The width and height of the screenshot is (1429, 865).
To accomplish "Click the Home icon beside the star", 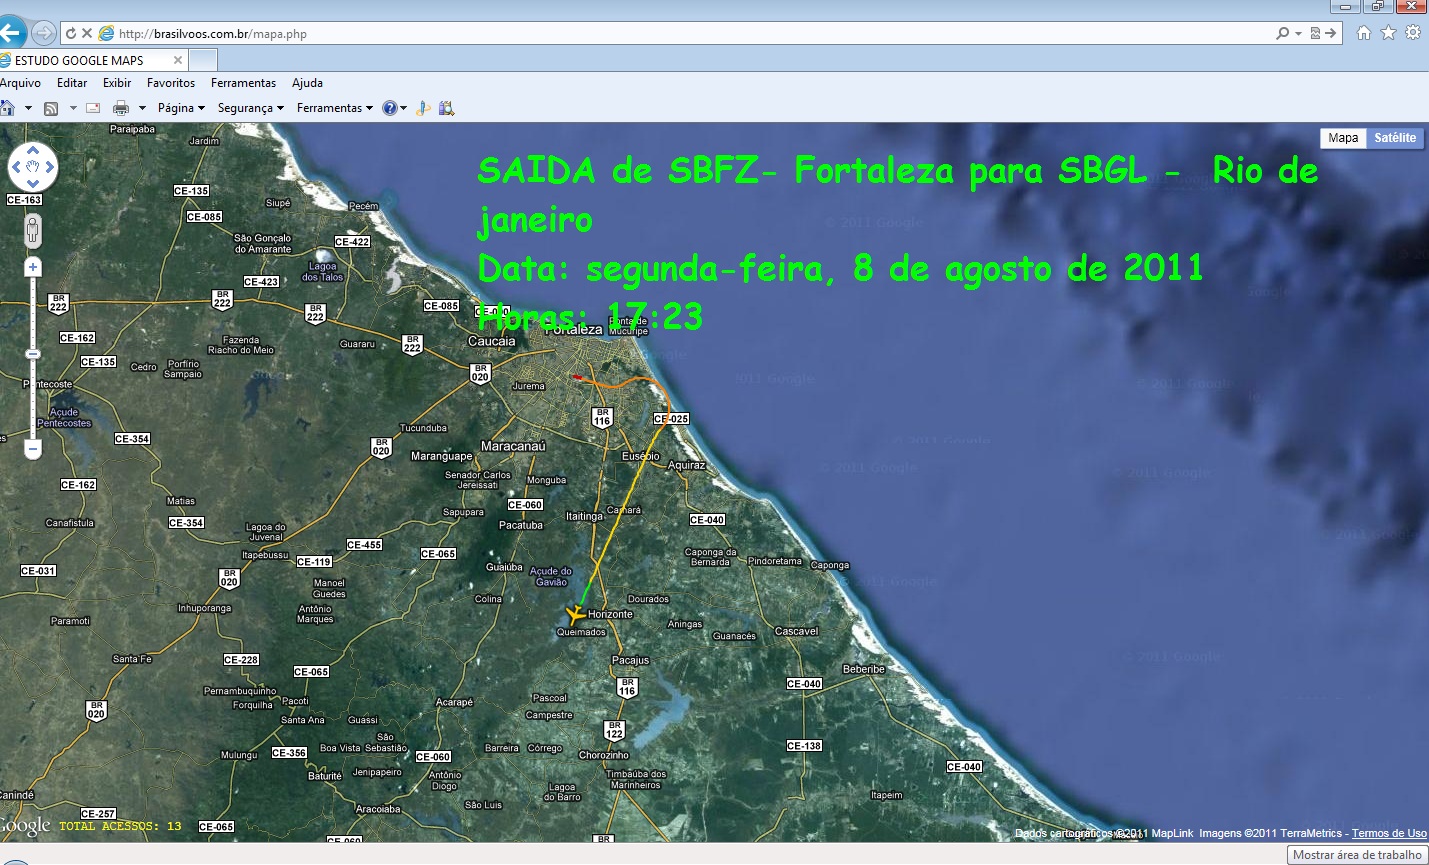I will click(1362, 31).
